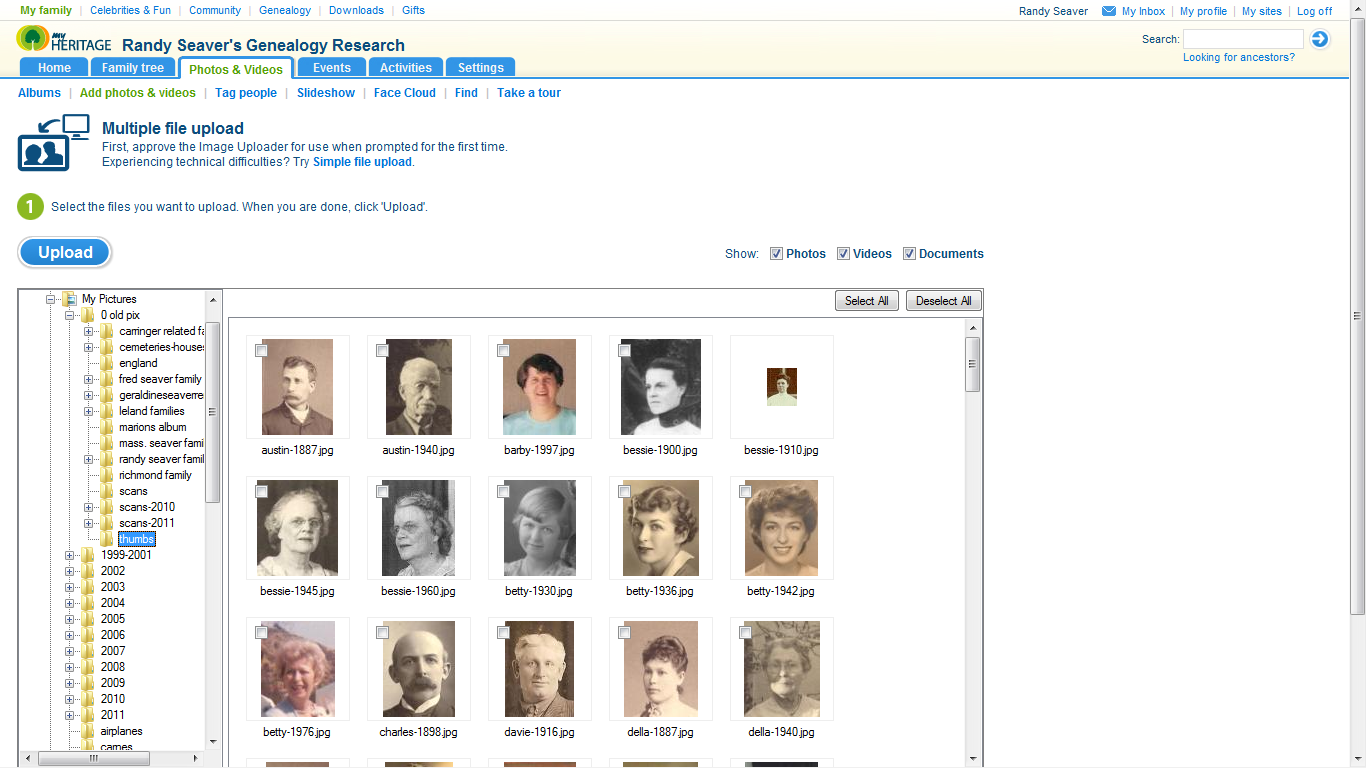Select the My Pictures folder icon
1366x768 pixels.
coord(70,299)
